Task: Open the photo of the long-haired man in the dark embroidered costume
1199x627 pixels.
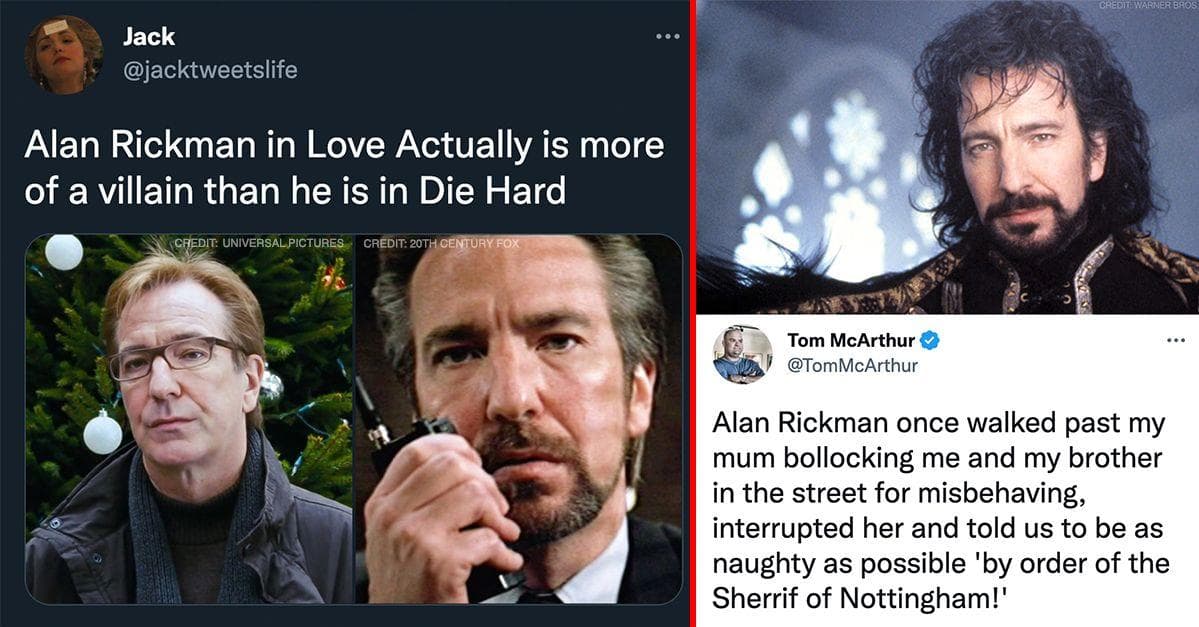Action: click(947, 158)
